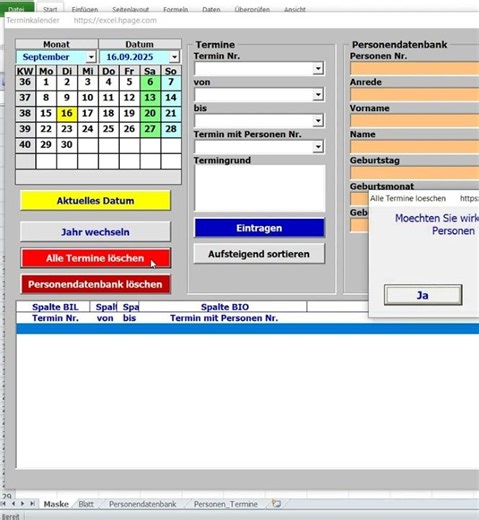Select Saturday 13 in the calendar

tap(150, 98)
